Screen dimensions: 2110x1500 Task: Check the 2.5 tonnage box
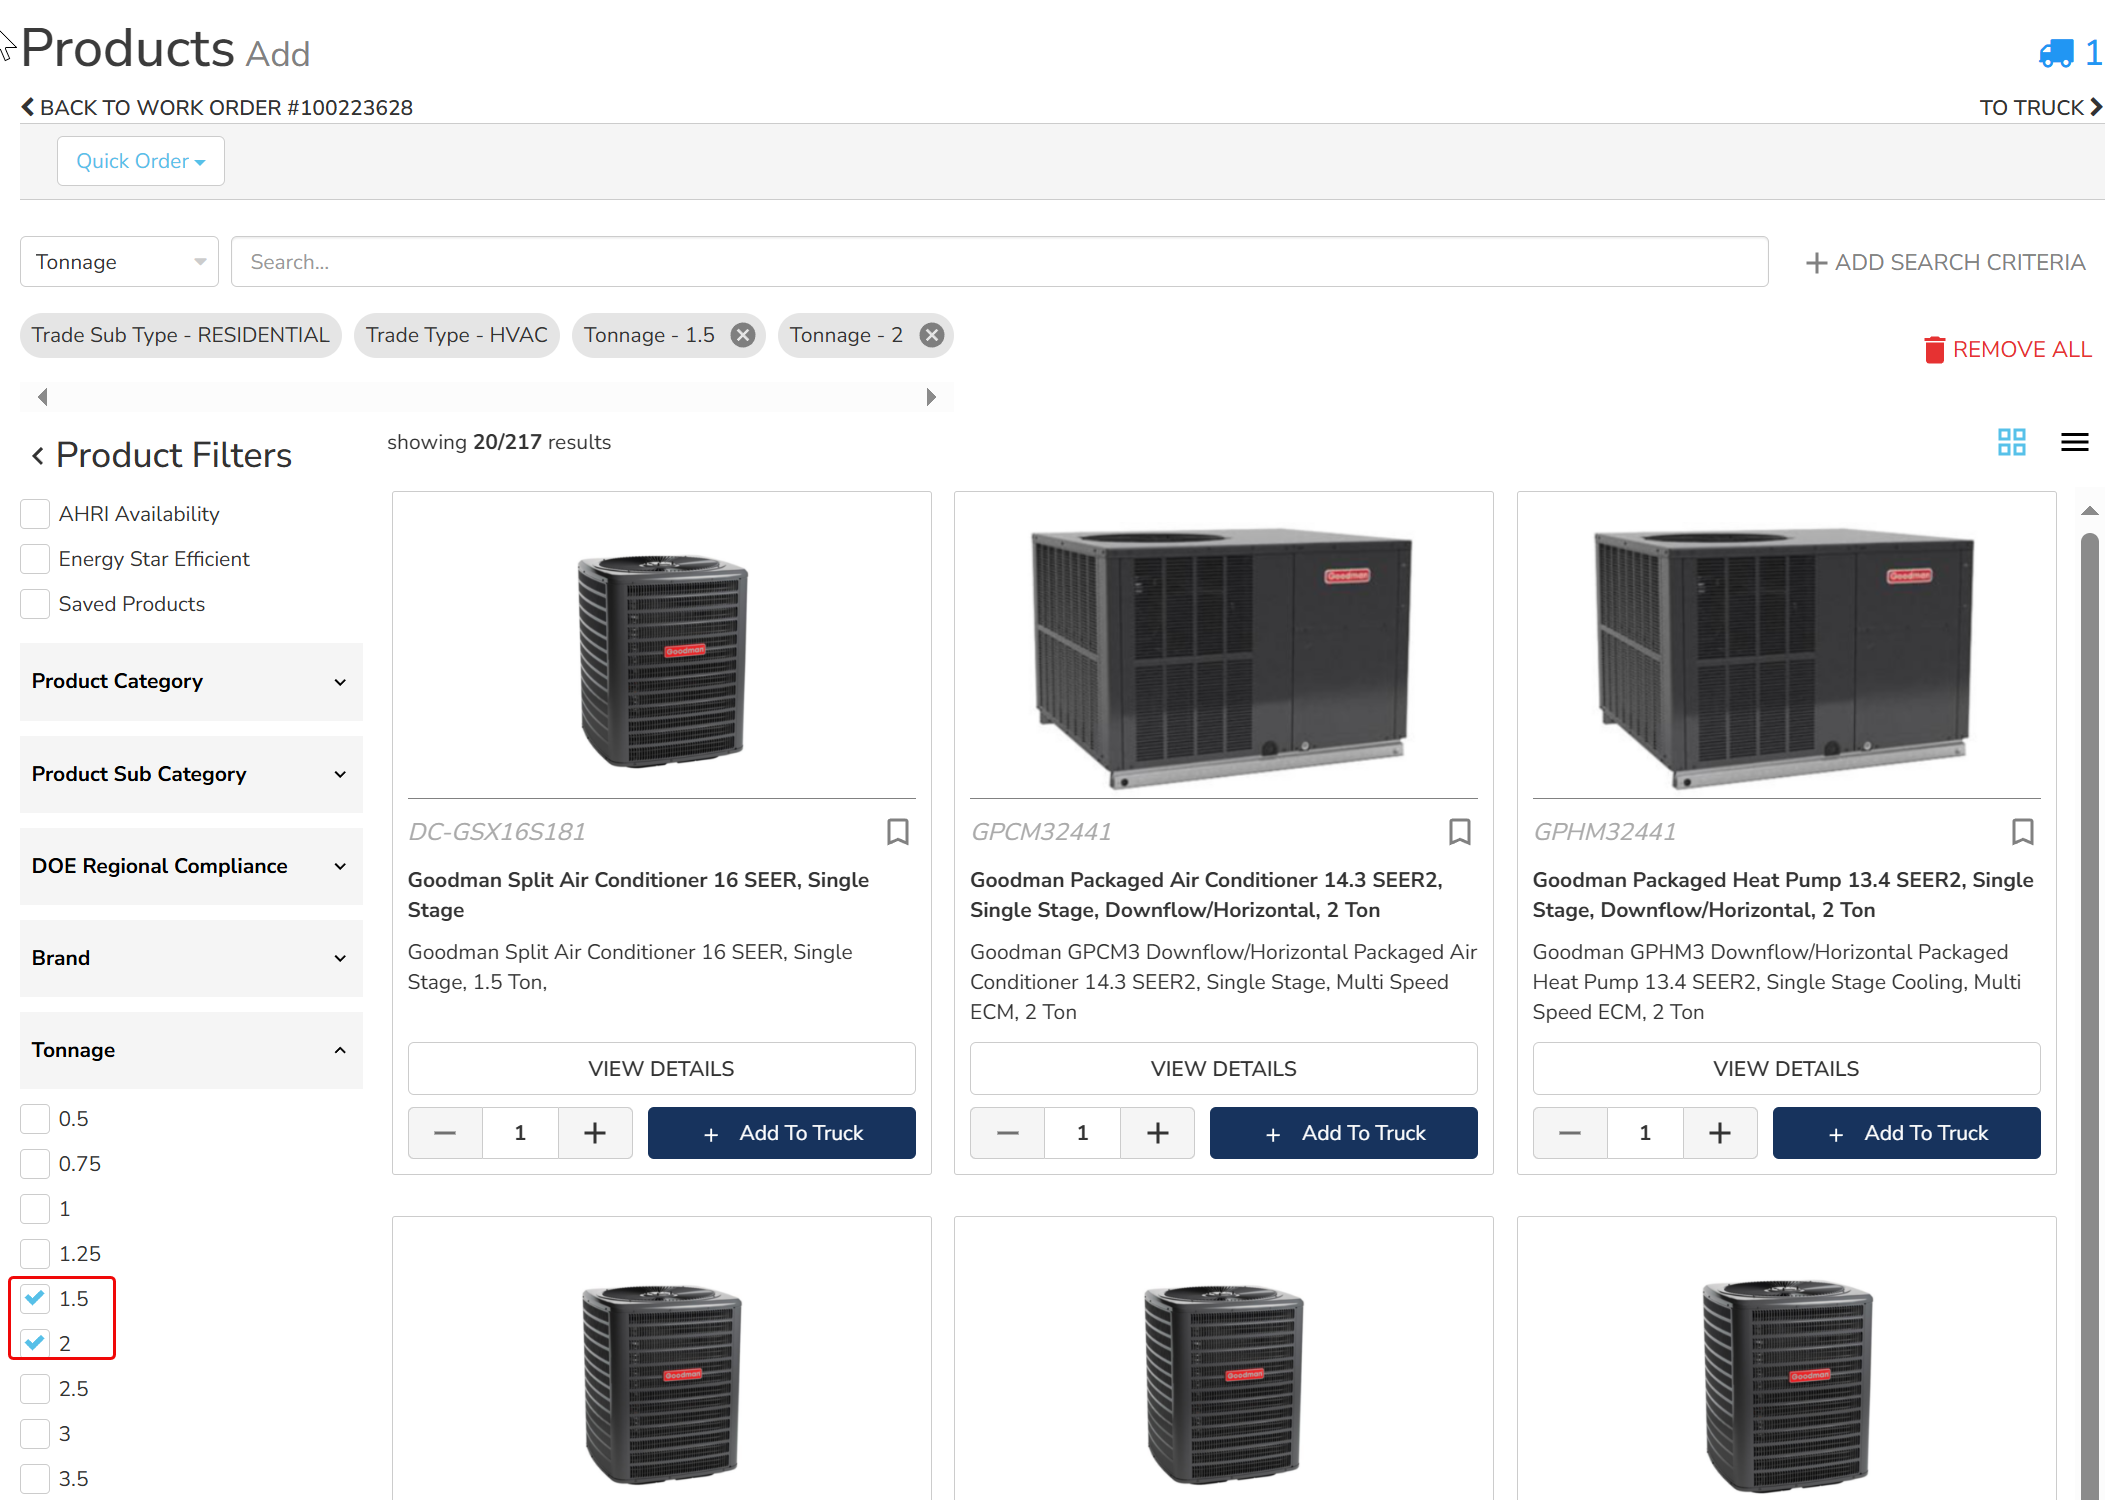click(35, 1389)
